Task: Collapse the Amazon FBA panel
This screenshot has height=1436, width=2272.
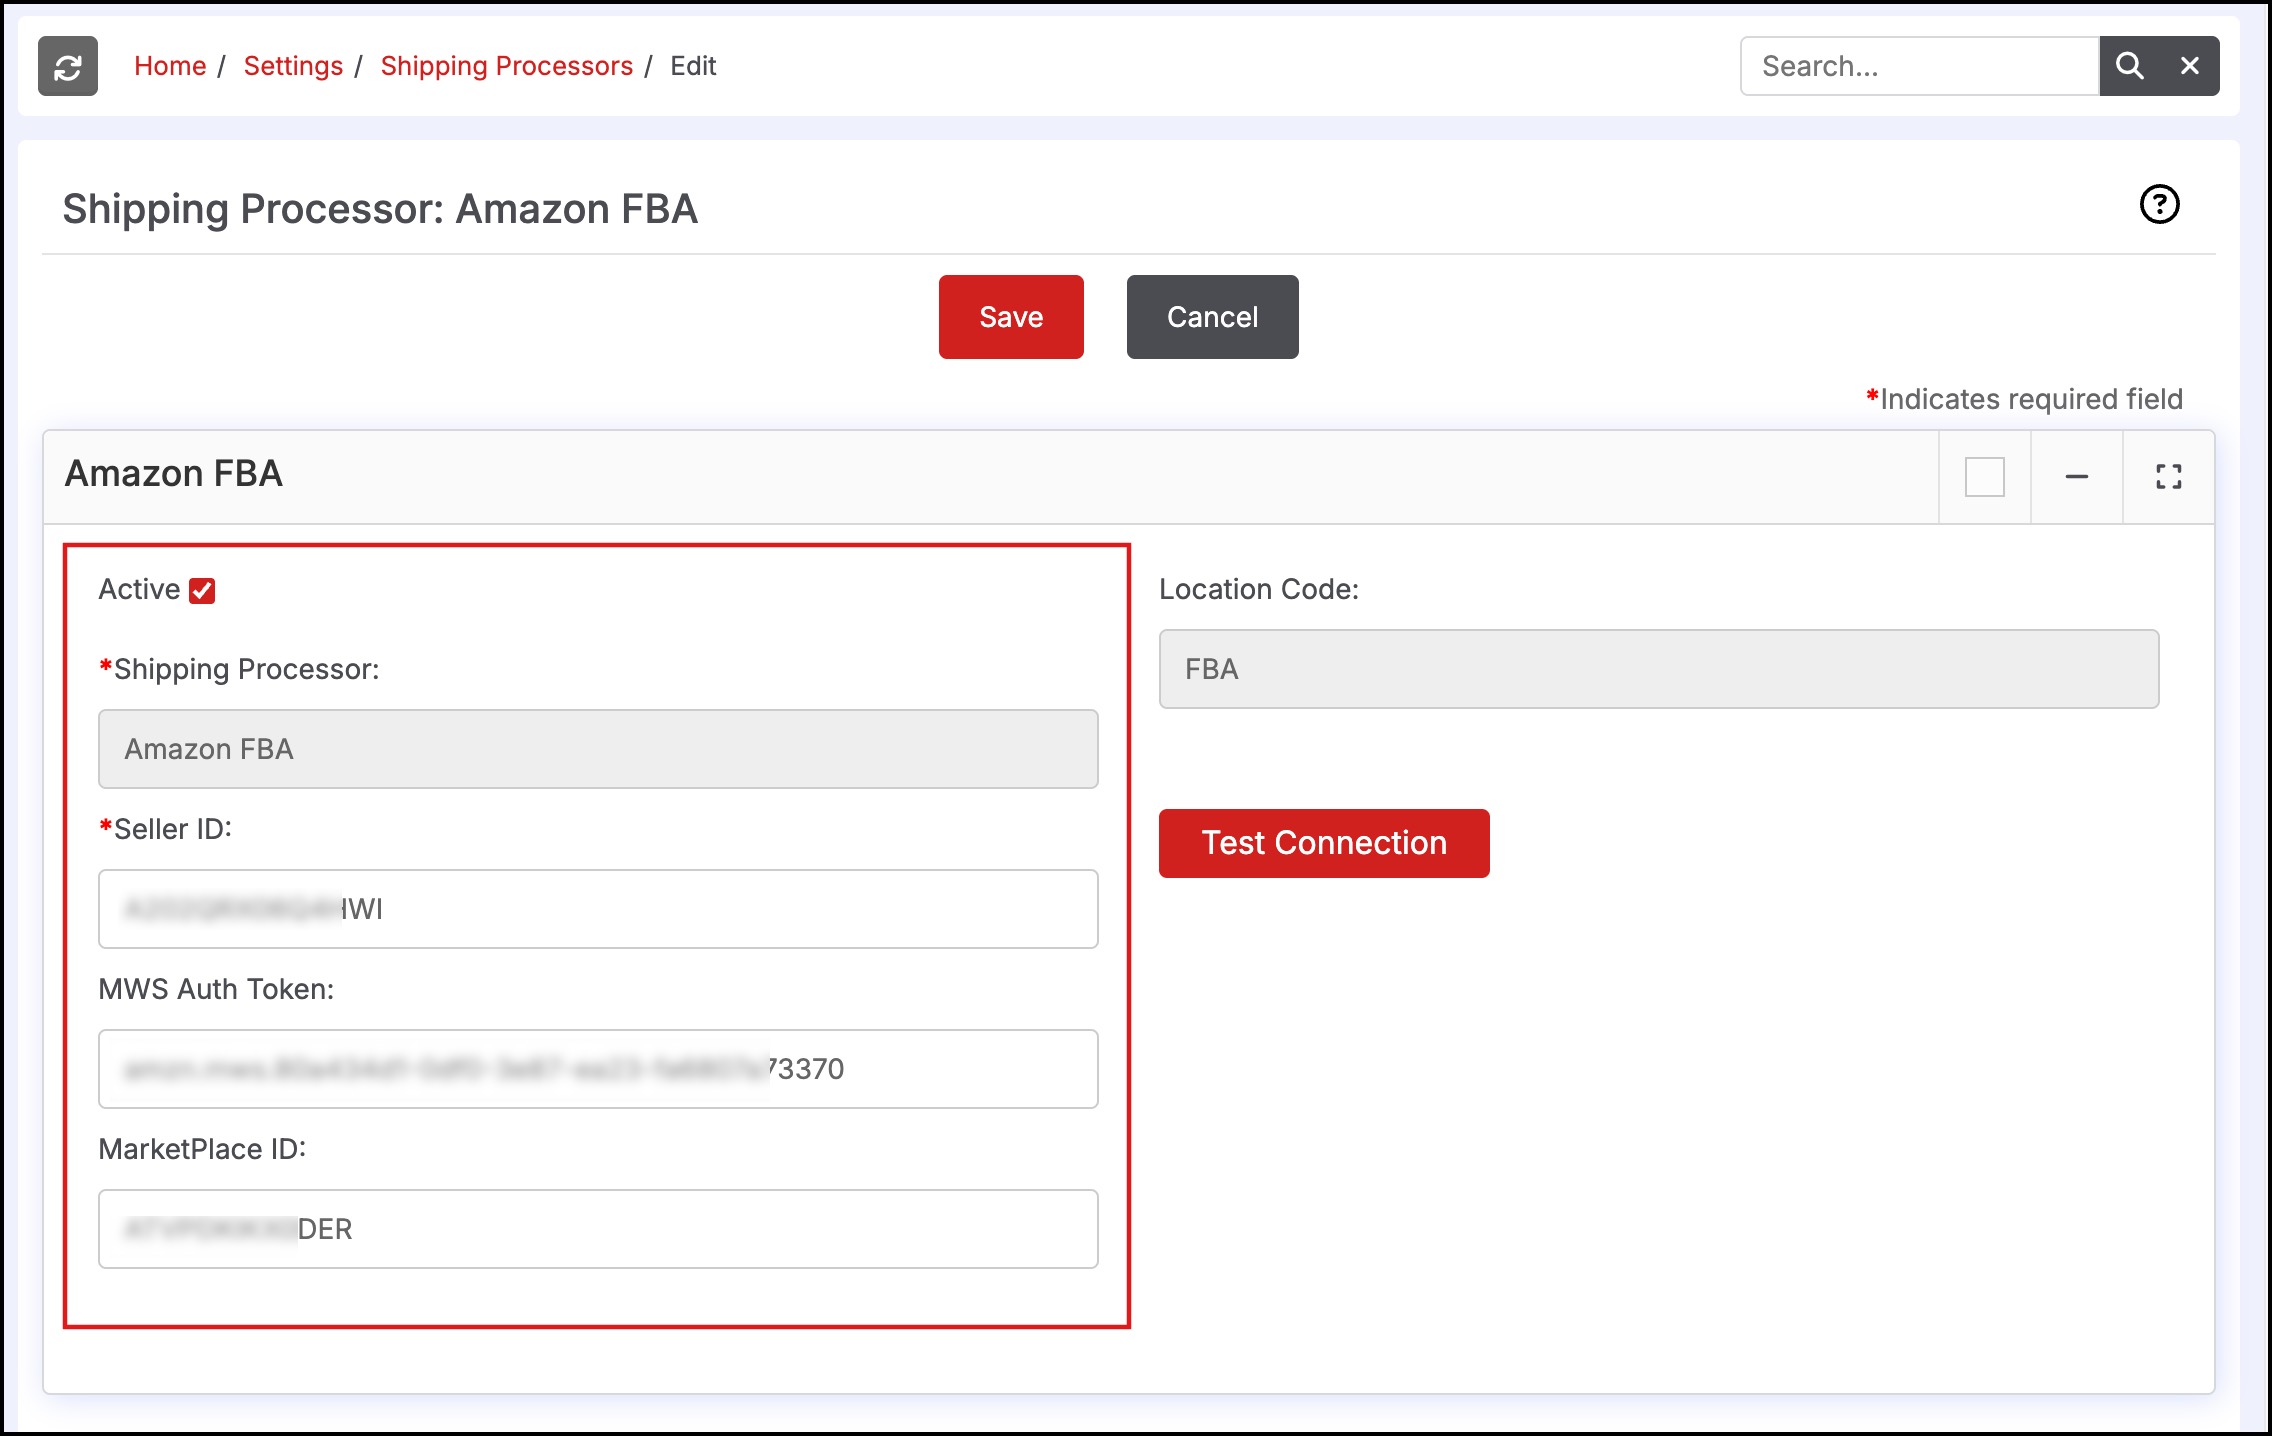Action: (2076, 477)
